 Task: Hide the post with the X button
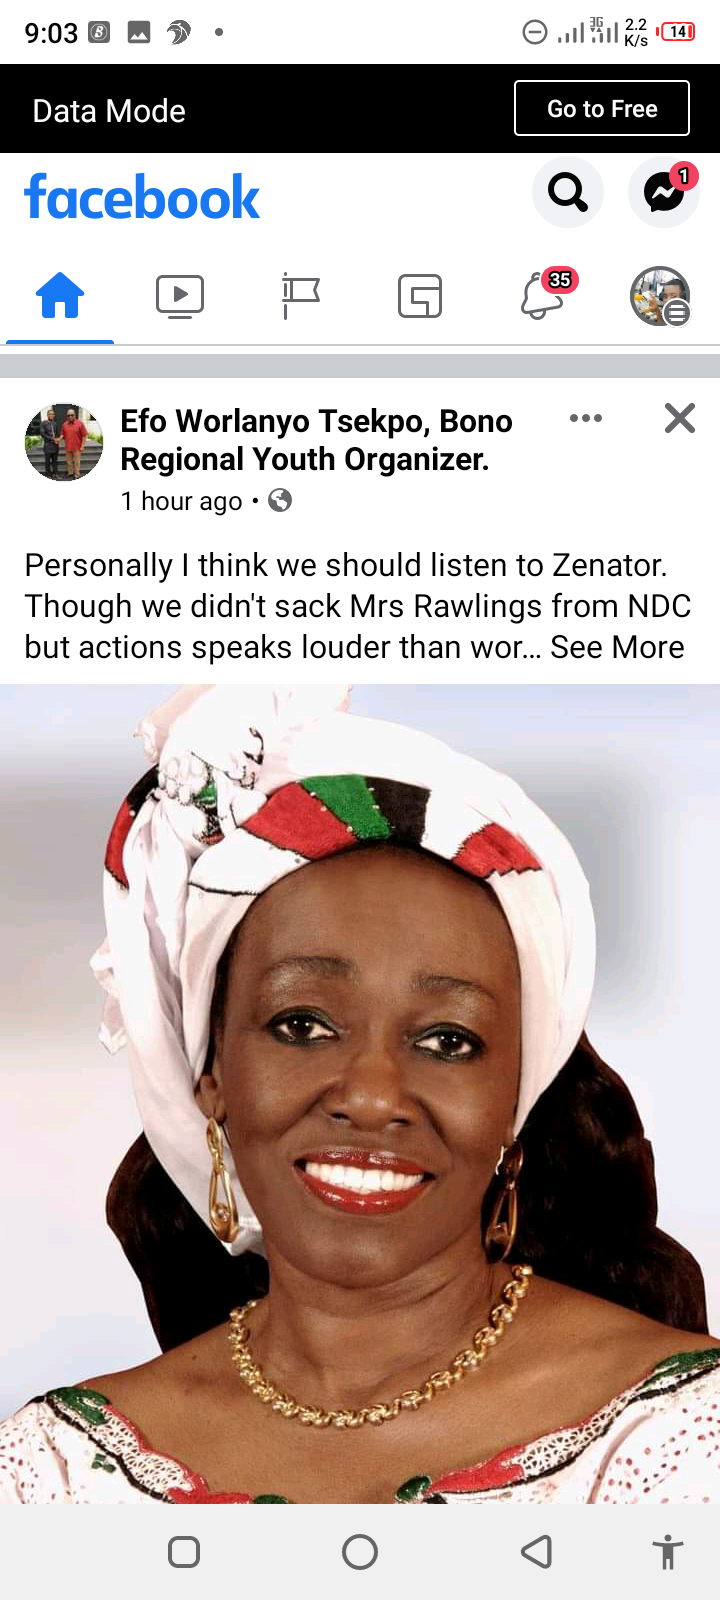point(680,418)
